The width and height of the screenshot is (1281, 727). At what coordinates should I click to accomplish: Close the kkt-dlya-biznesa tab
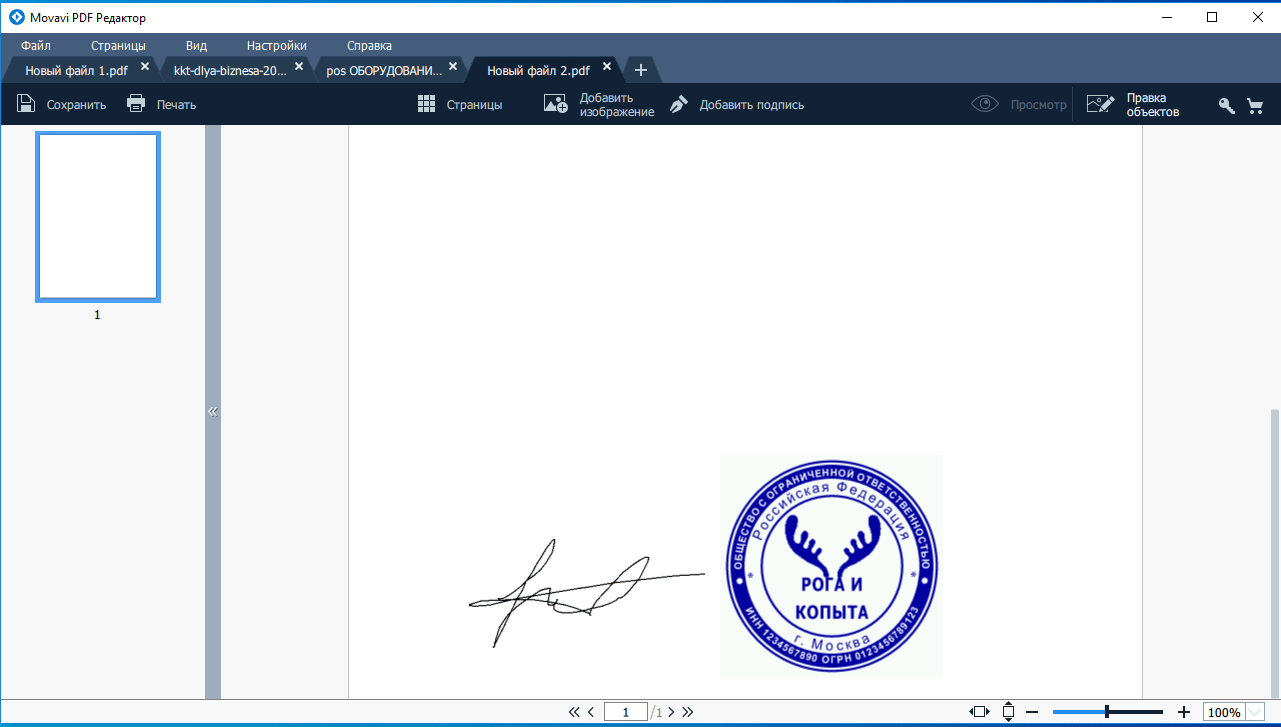click(299, 67)
